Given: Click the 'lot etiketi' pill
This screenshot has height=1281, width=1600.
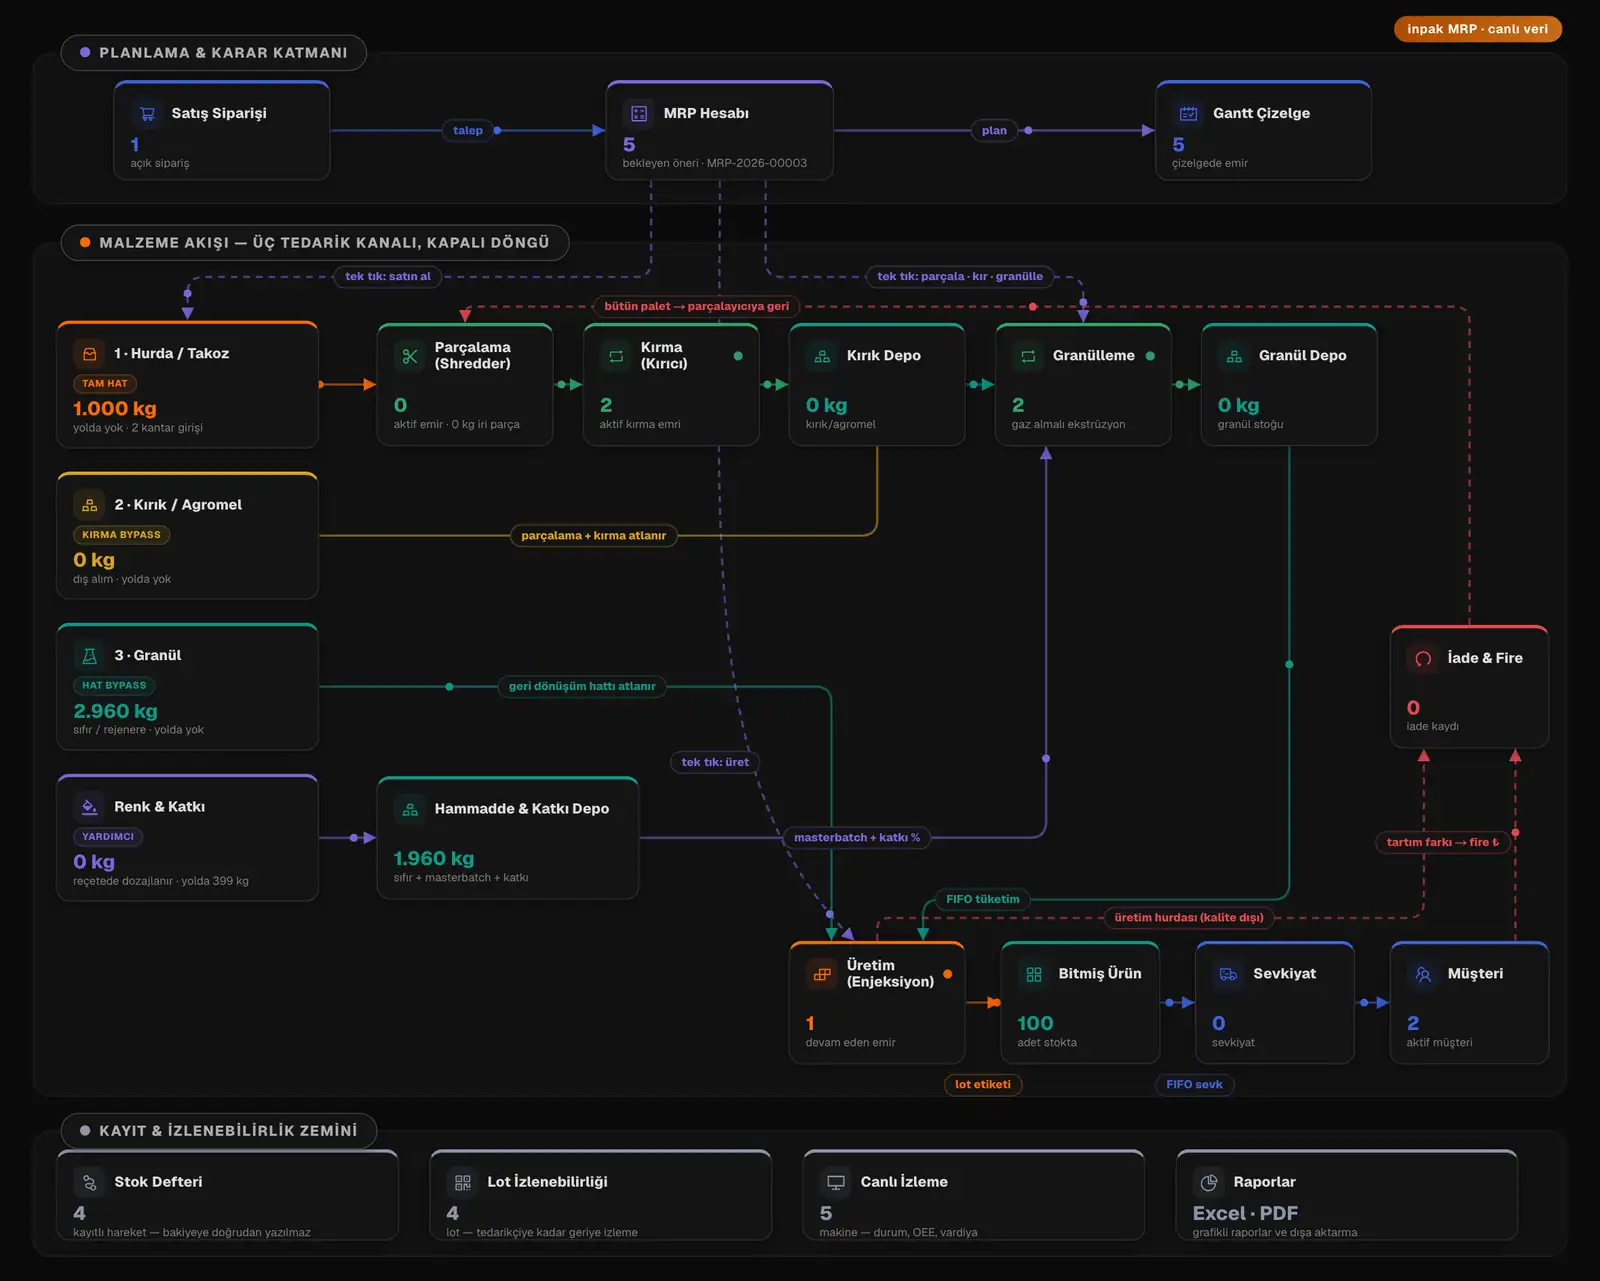Looking at the screenshot, I should click(x=983, y=1085).
